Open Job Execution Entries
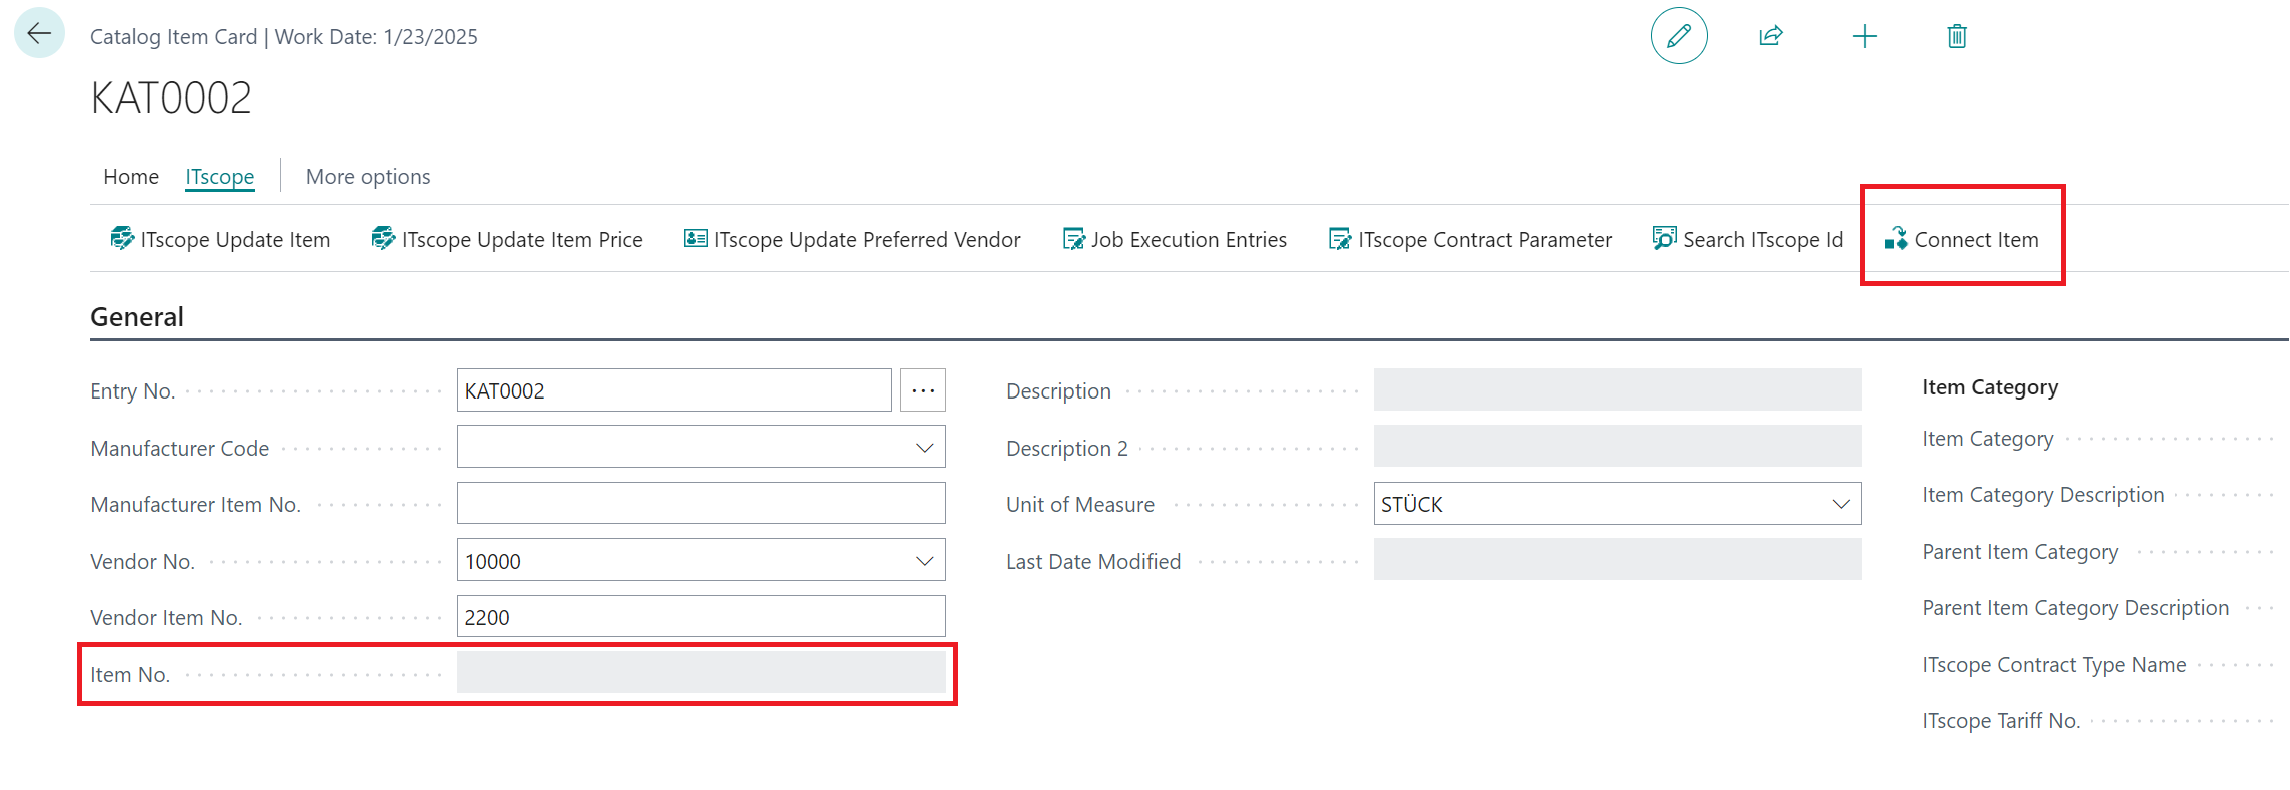The height and width of the screenshot is (790, 2290). (1175, 240)
